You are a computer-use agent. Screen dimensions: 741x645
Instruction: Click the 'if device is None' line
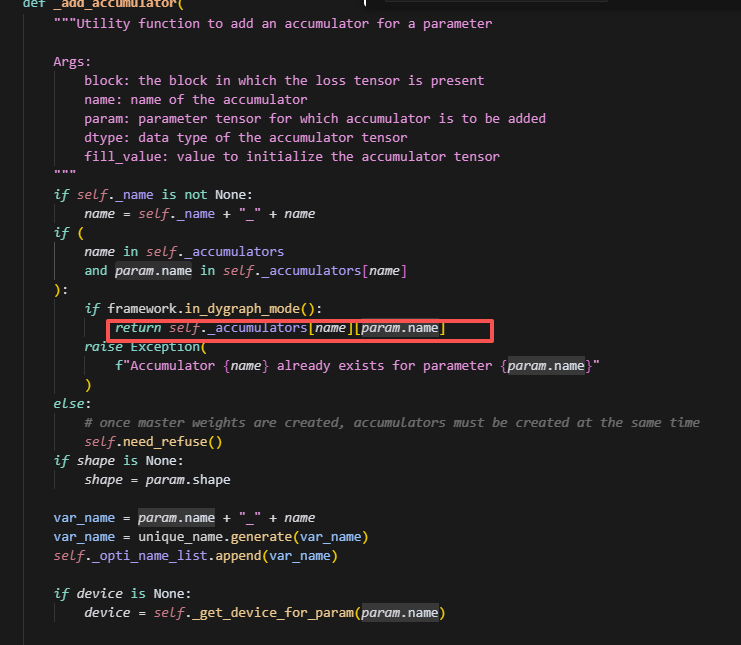[122, 594]
